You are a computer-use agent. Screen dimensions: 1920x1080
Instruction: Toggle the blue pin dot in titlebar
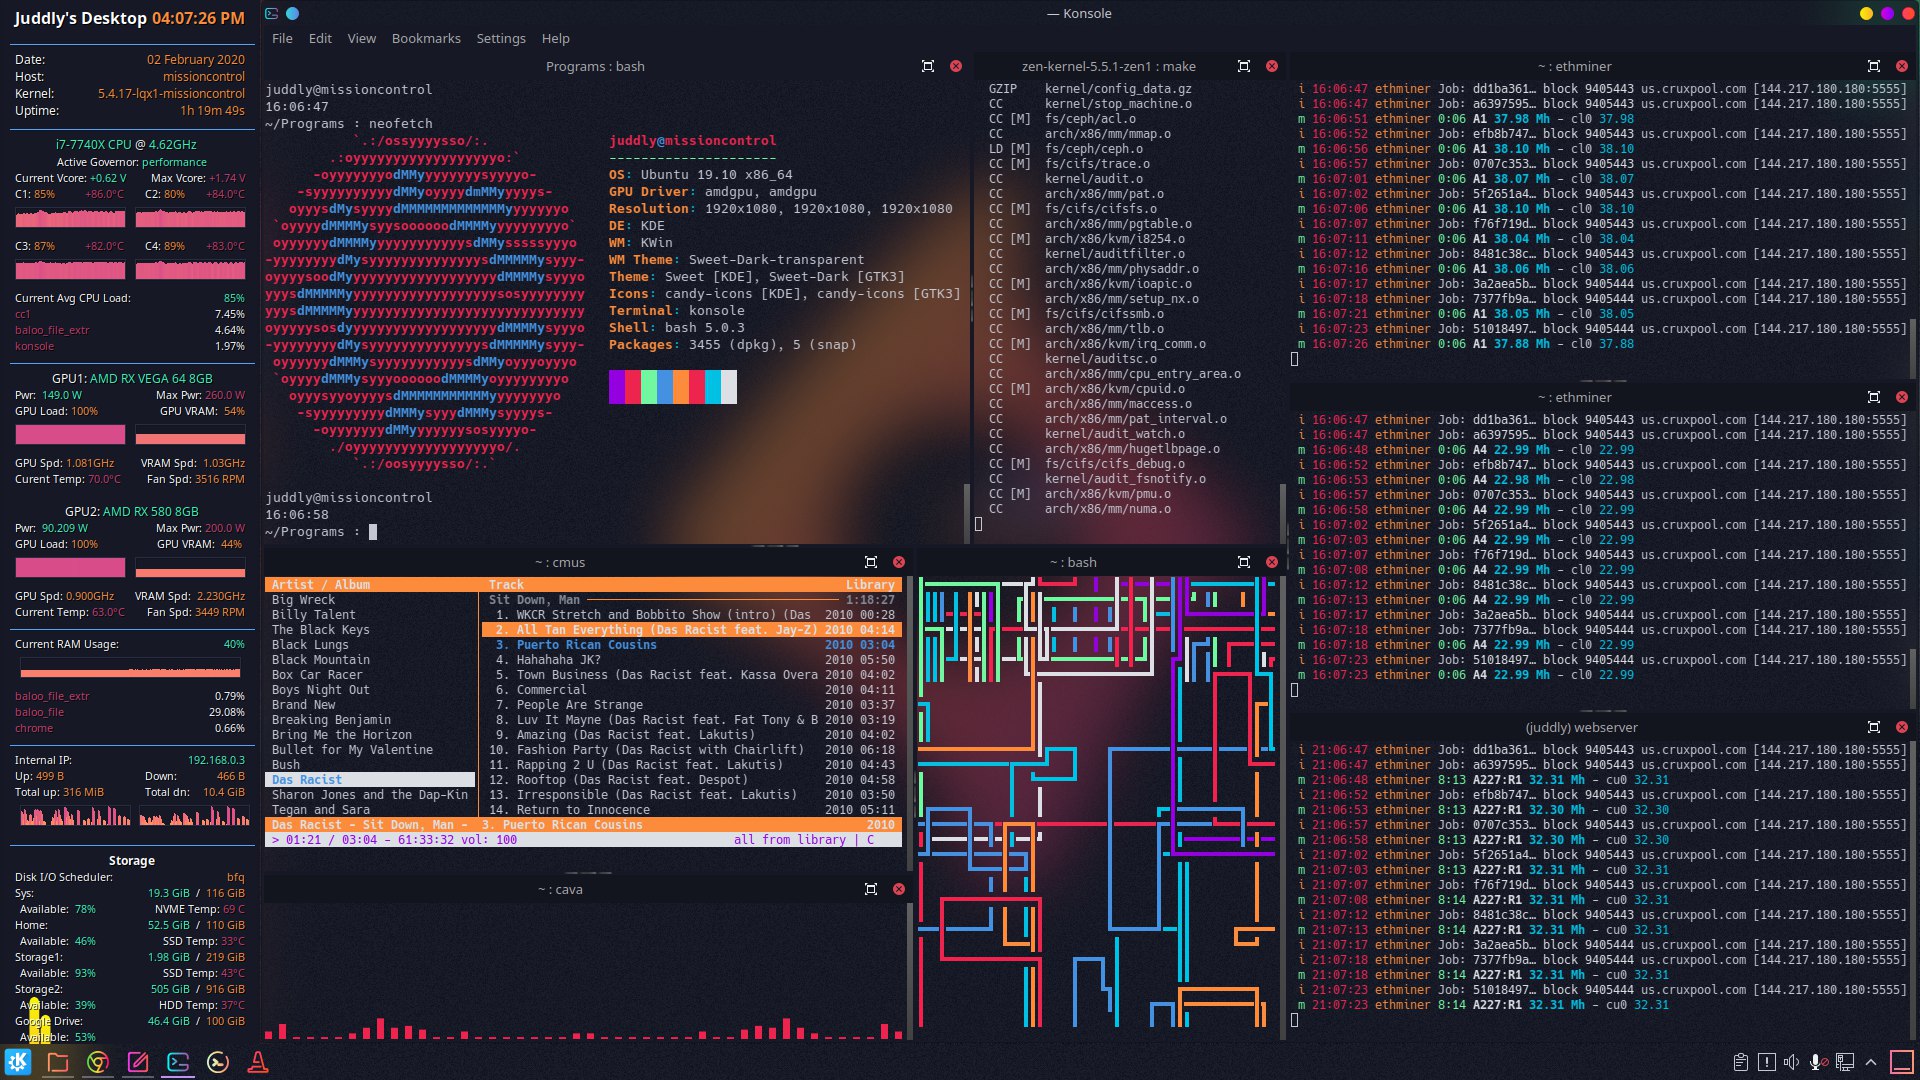[292, 14]
